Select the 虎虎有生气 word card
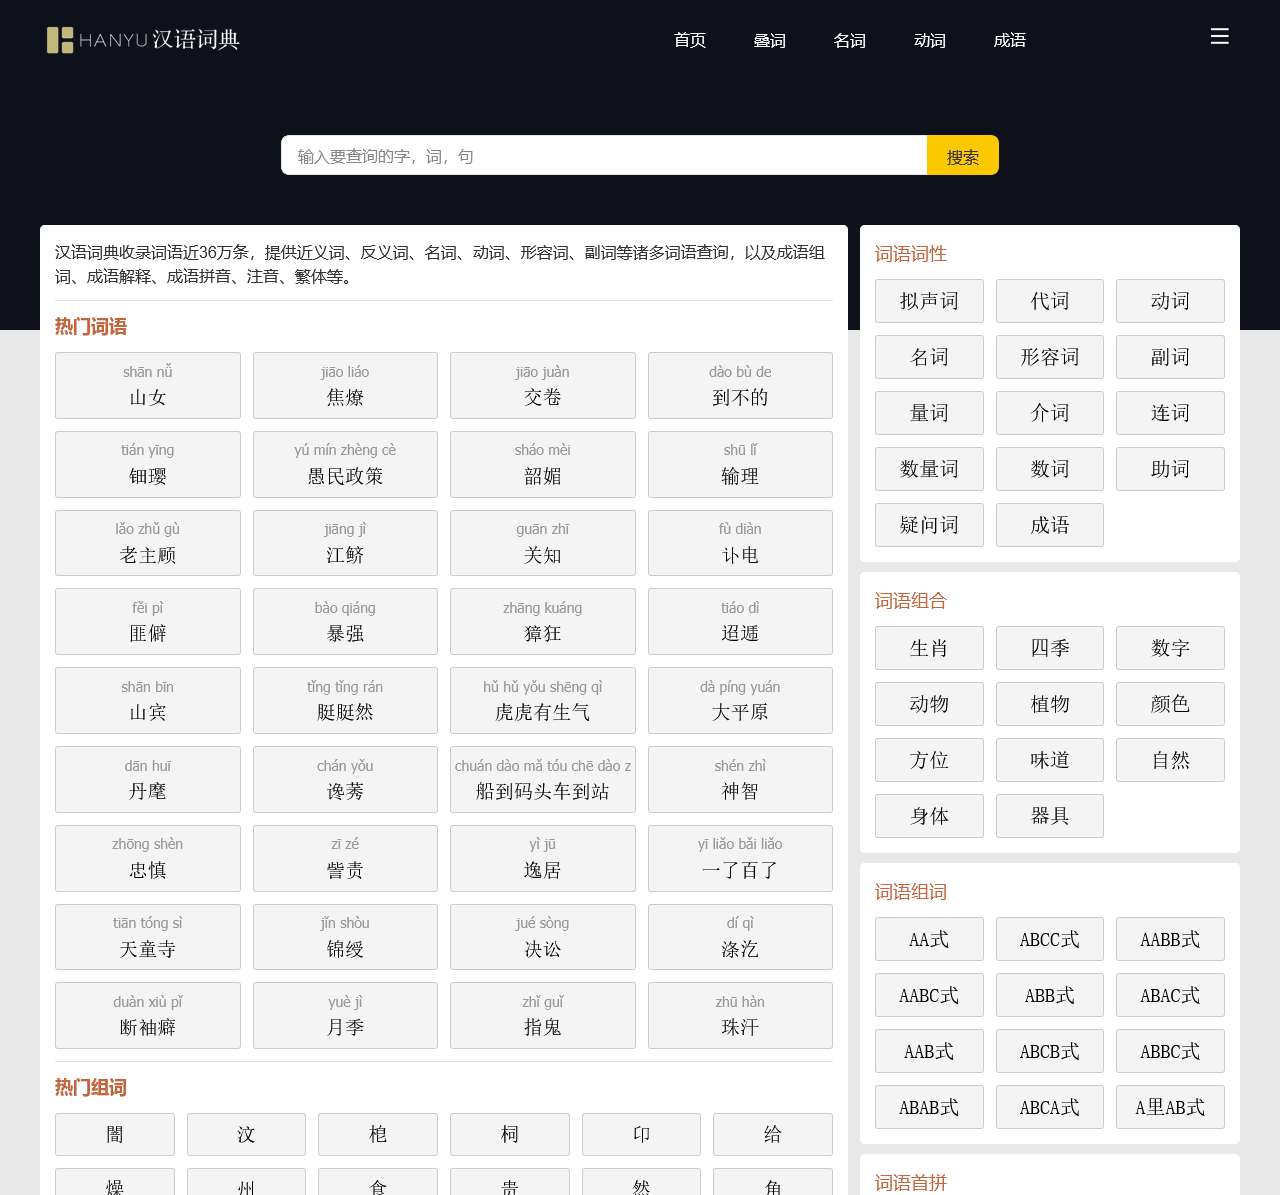The height and width of the screenshot is (1195, 1280). (542, 701)
